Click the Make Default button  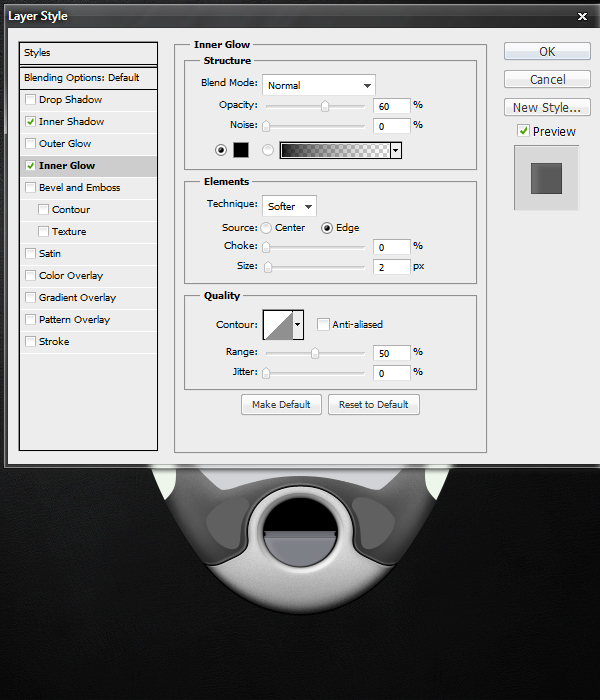[281, 404]
